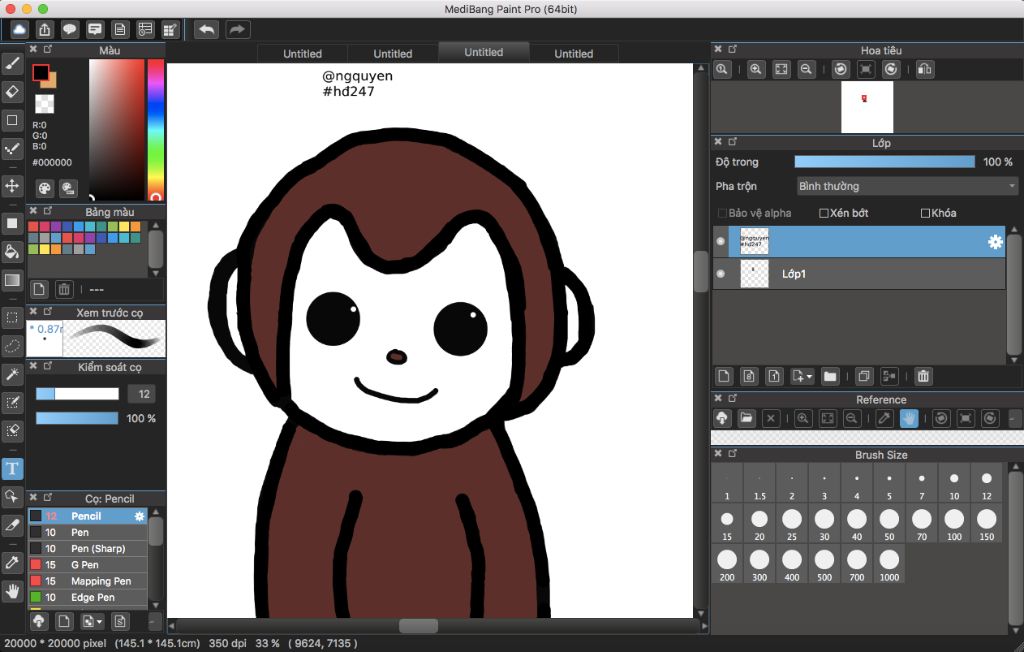Select the Hand pan tool

tap(13, 591)
